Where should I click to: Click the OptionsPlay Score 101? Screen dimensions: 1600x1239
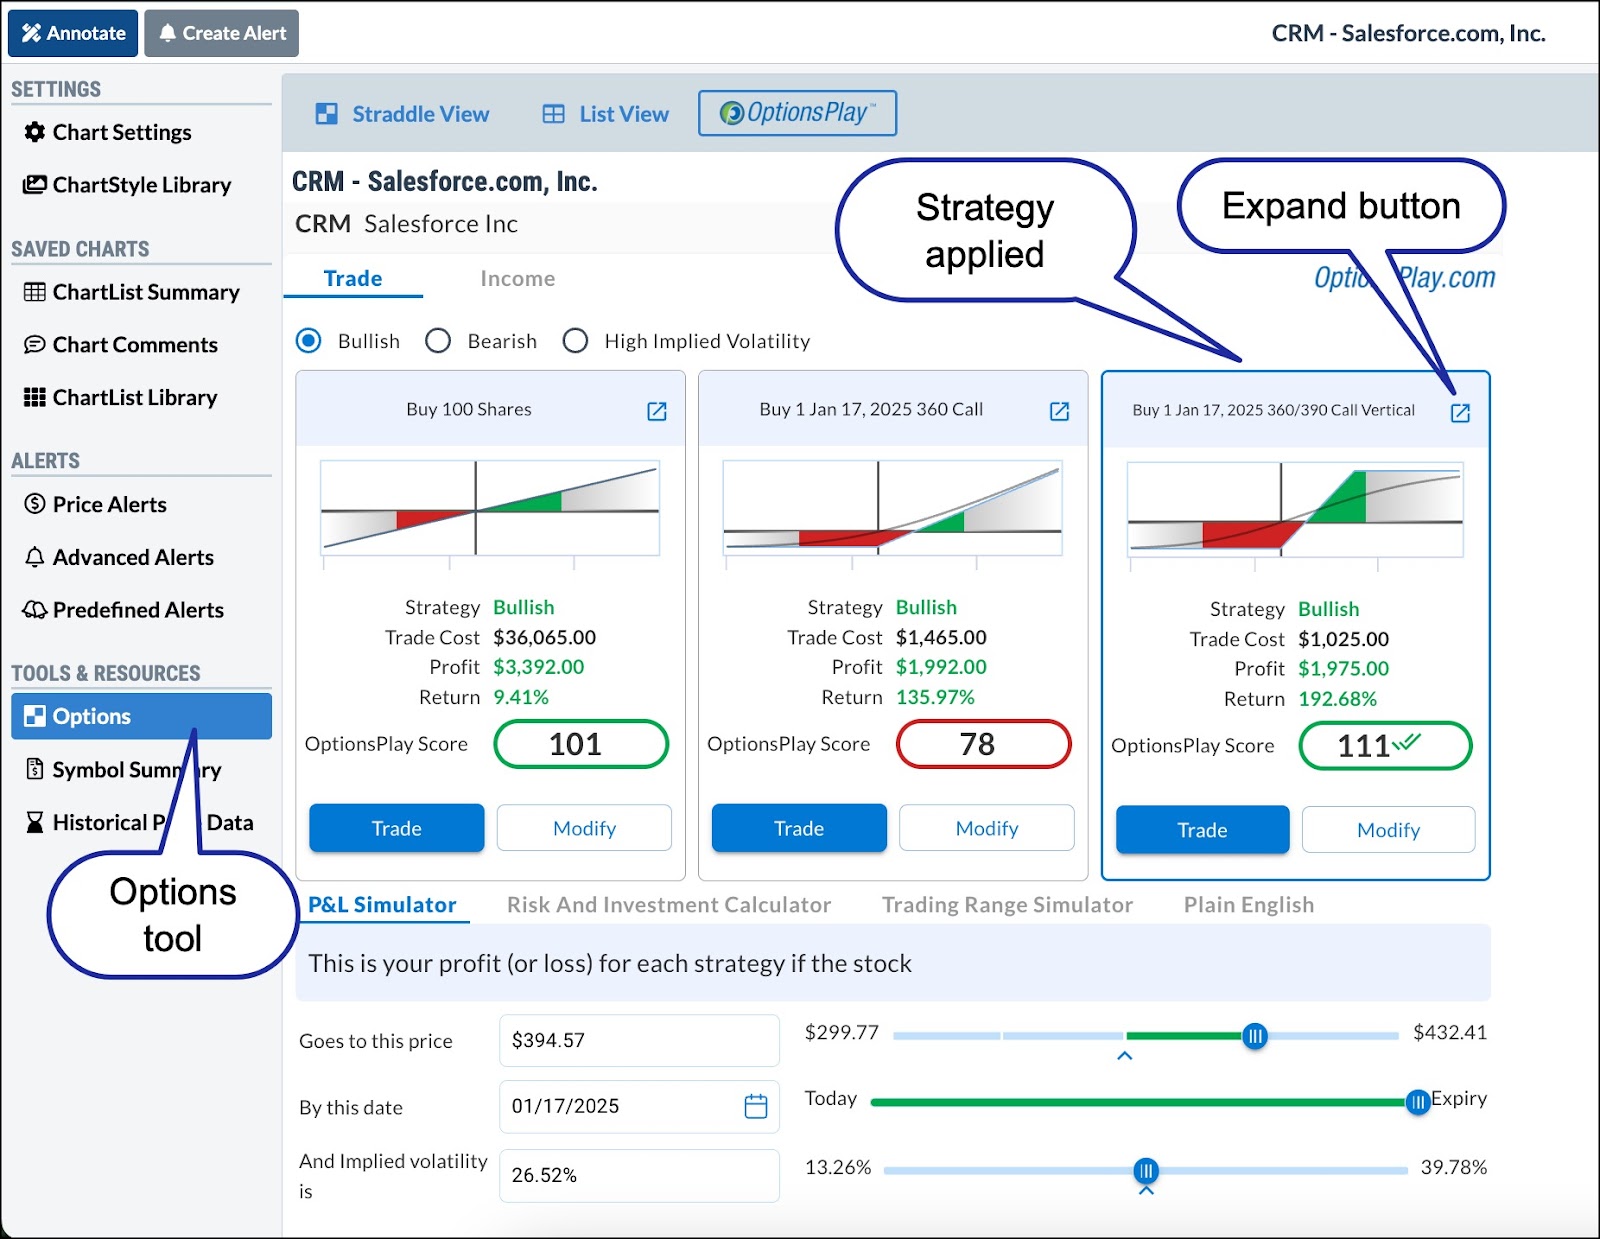coord(581,744)
